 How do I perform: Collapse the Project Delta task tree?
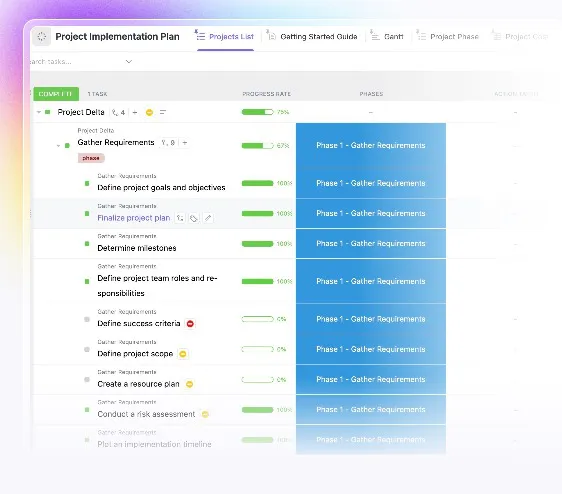(39, 112)
